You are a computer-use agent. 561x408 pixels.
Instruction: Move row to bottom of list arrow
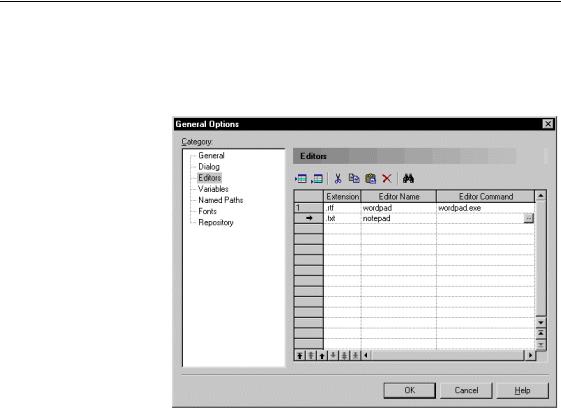355,355
